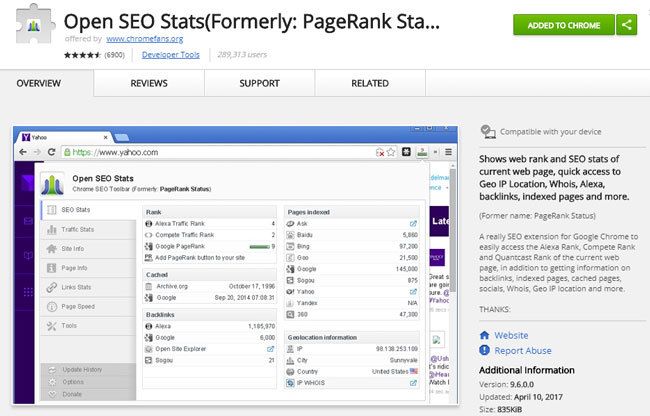Open external link icon for Yahoo pages indexed
This screenshot has height=416, width=650.
[x=413, y=292]
